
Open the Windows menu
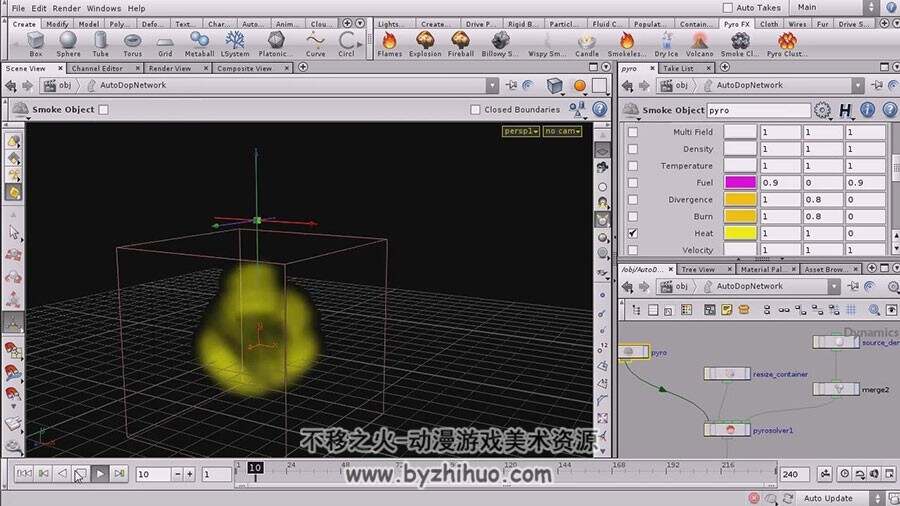coord(103,8)
